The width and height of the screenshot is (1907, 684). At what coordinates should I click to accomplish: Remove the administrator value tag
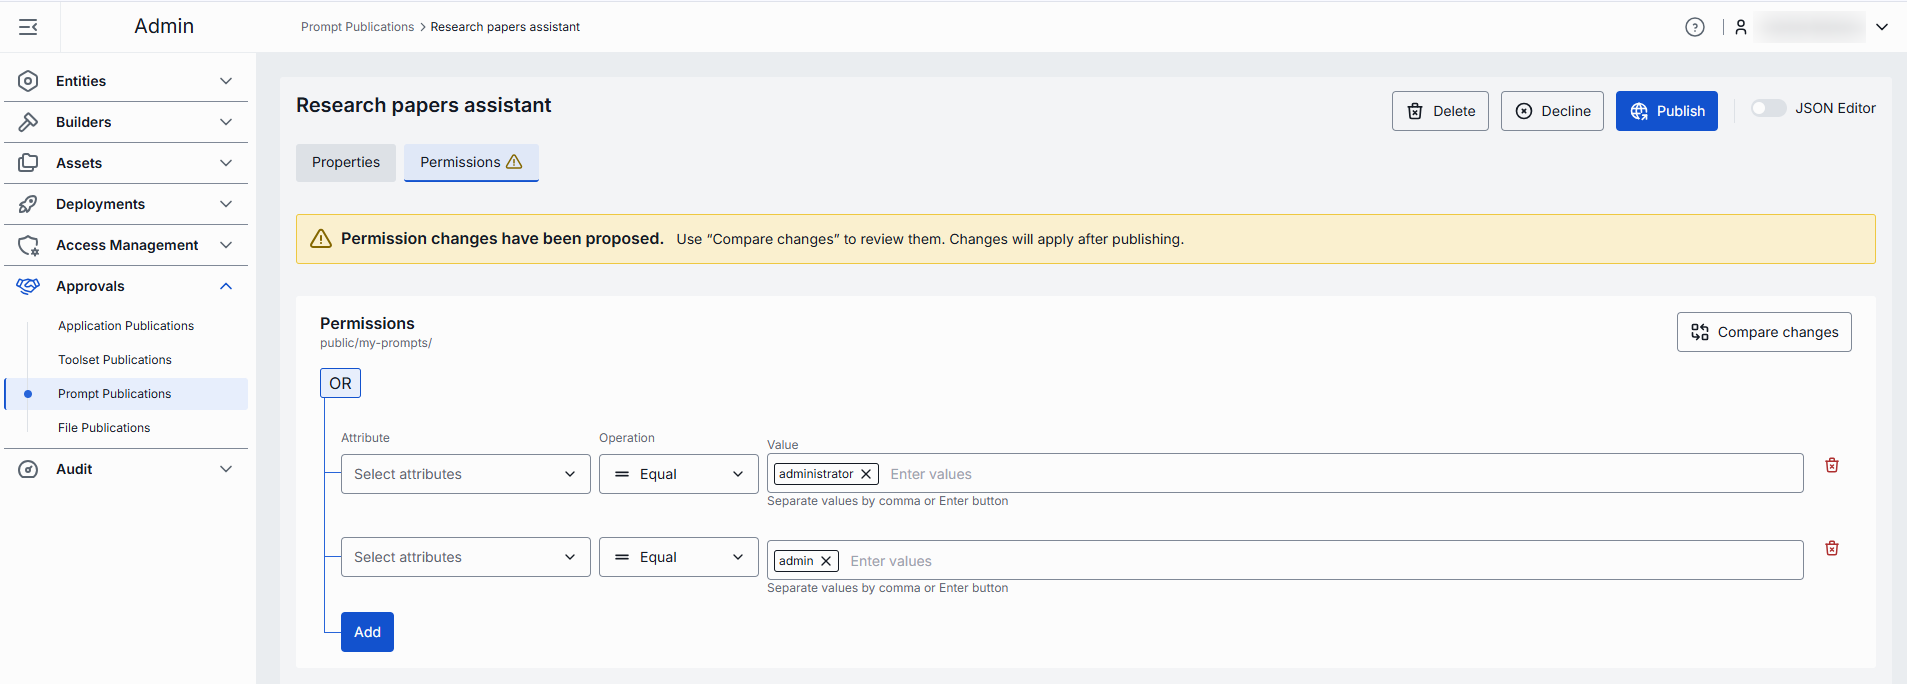click(x=866, y=474)
